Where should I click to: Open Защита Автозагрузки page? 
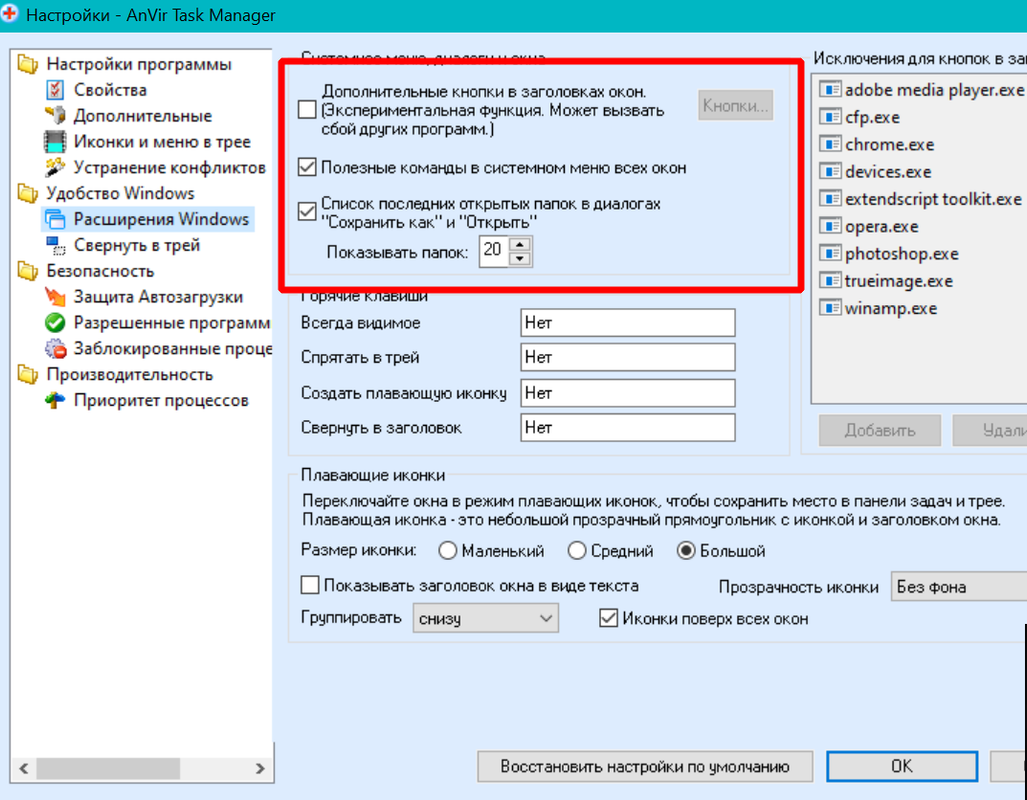158,297
